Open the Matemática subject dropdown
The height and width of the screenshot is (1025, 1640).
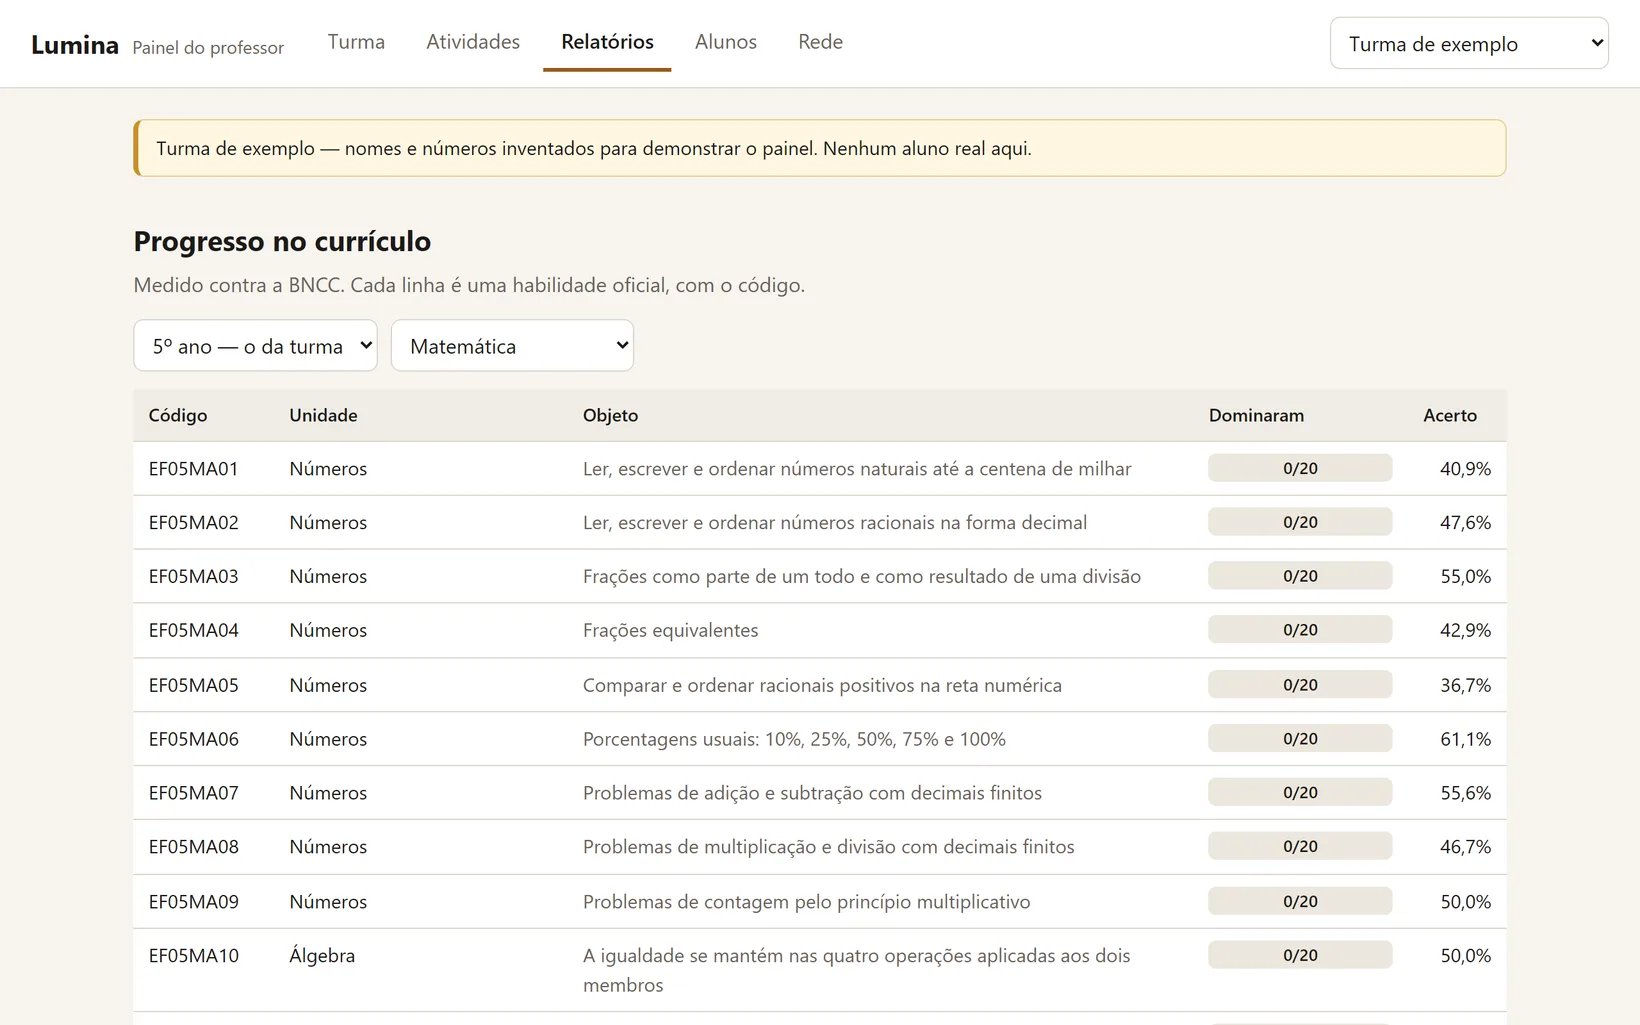(512, 346)
